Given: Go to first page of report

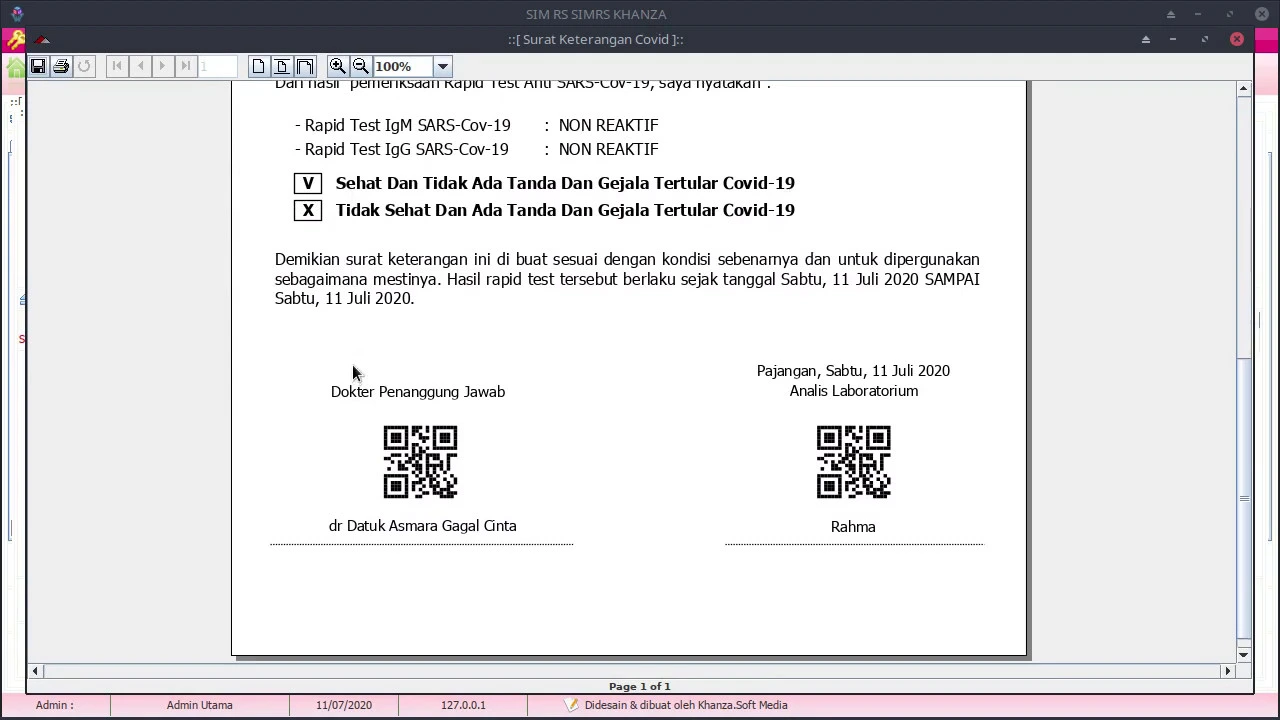Looking at the screenshot, I should coord(117,66).
